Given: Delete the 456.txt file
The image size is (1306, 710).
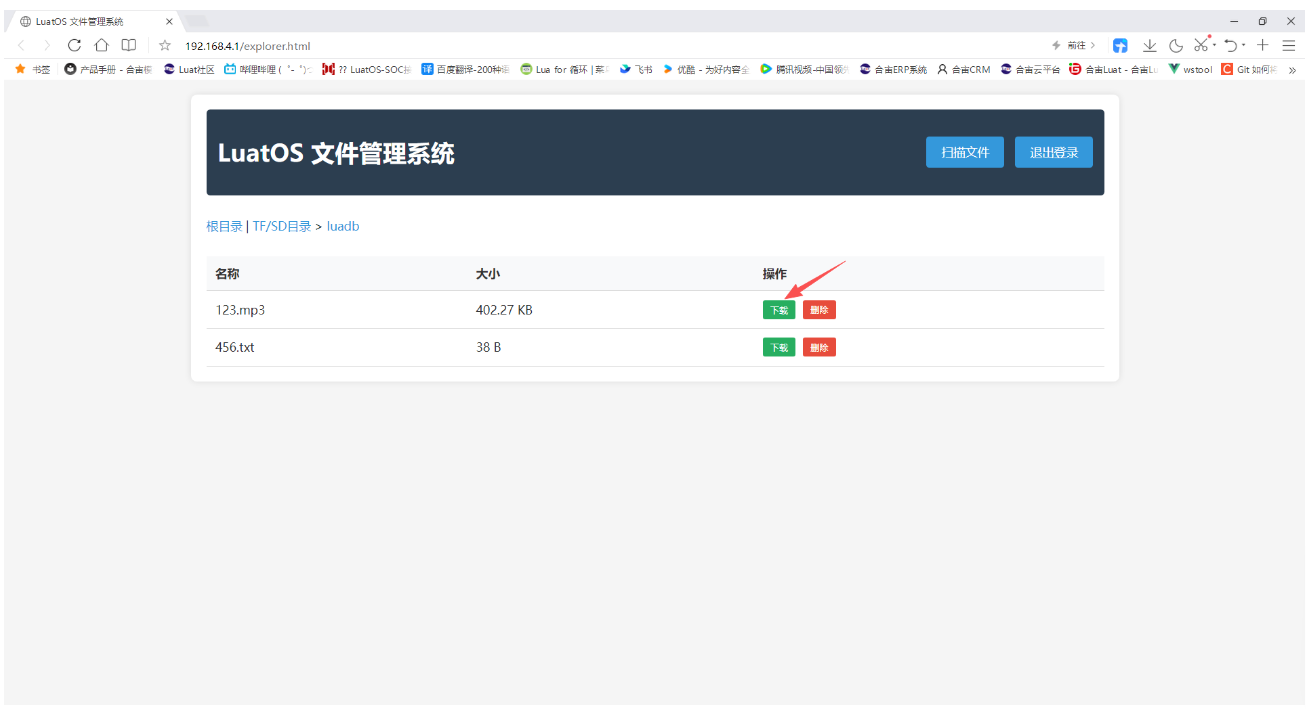Looking at the screenshot, I should (819, 347).
